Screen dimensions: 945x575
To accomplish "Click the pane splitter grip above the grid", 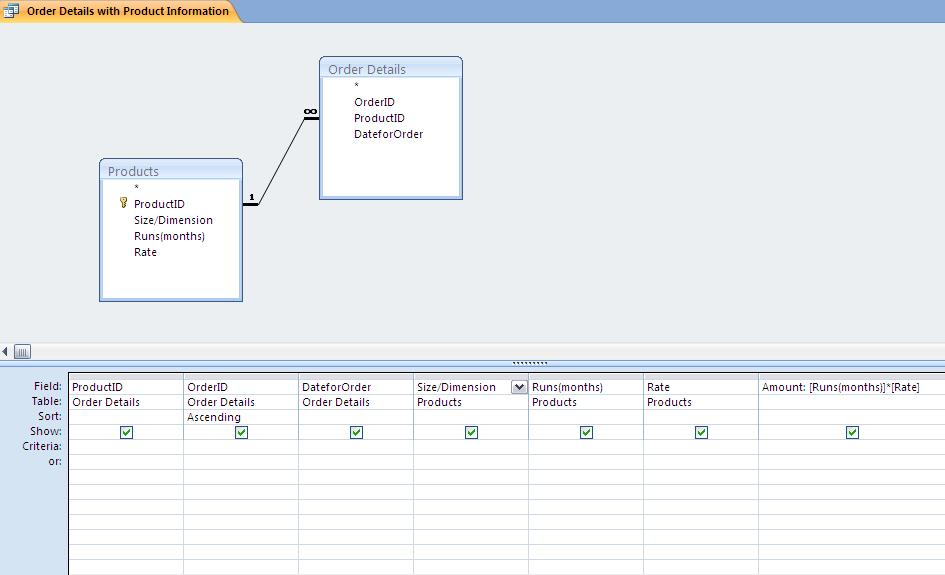I will 529,363.
